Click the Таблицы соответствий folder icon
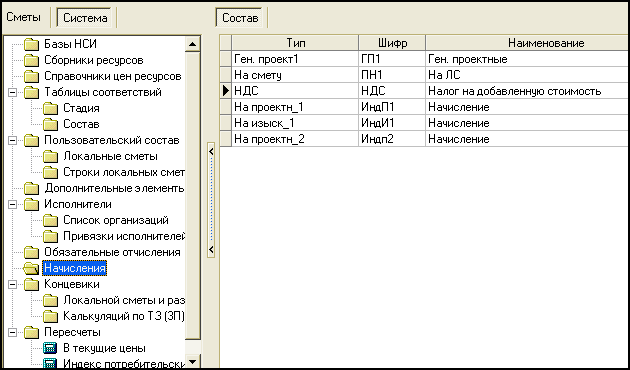Image resolution: width=630 pixels, height=370 pixels. point(31,92)
